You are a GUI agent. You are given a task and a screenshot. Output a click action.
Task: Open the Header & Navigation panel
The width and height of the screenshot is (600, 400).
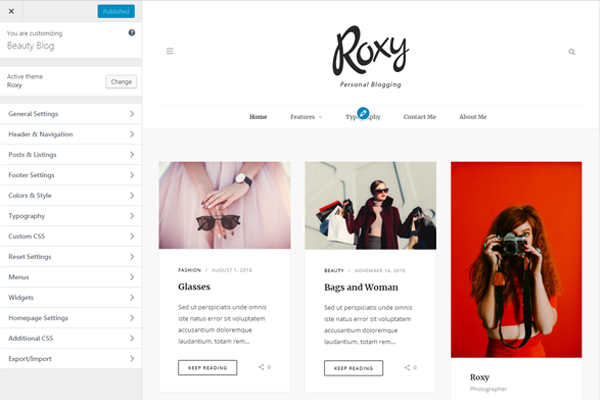point(71,134)
